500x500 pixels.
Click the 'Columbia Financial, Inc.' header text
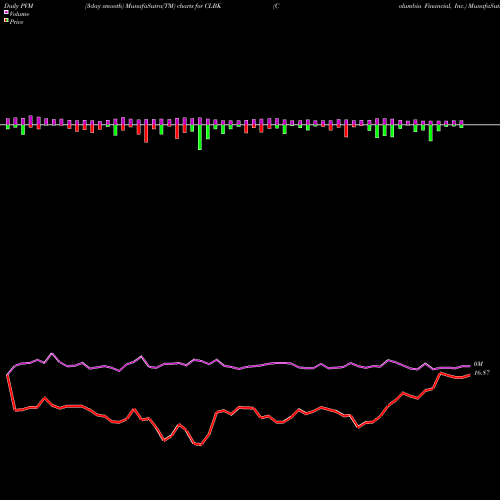[432, 6]
